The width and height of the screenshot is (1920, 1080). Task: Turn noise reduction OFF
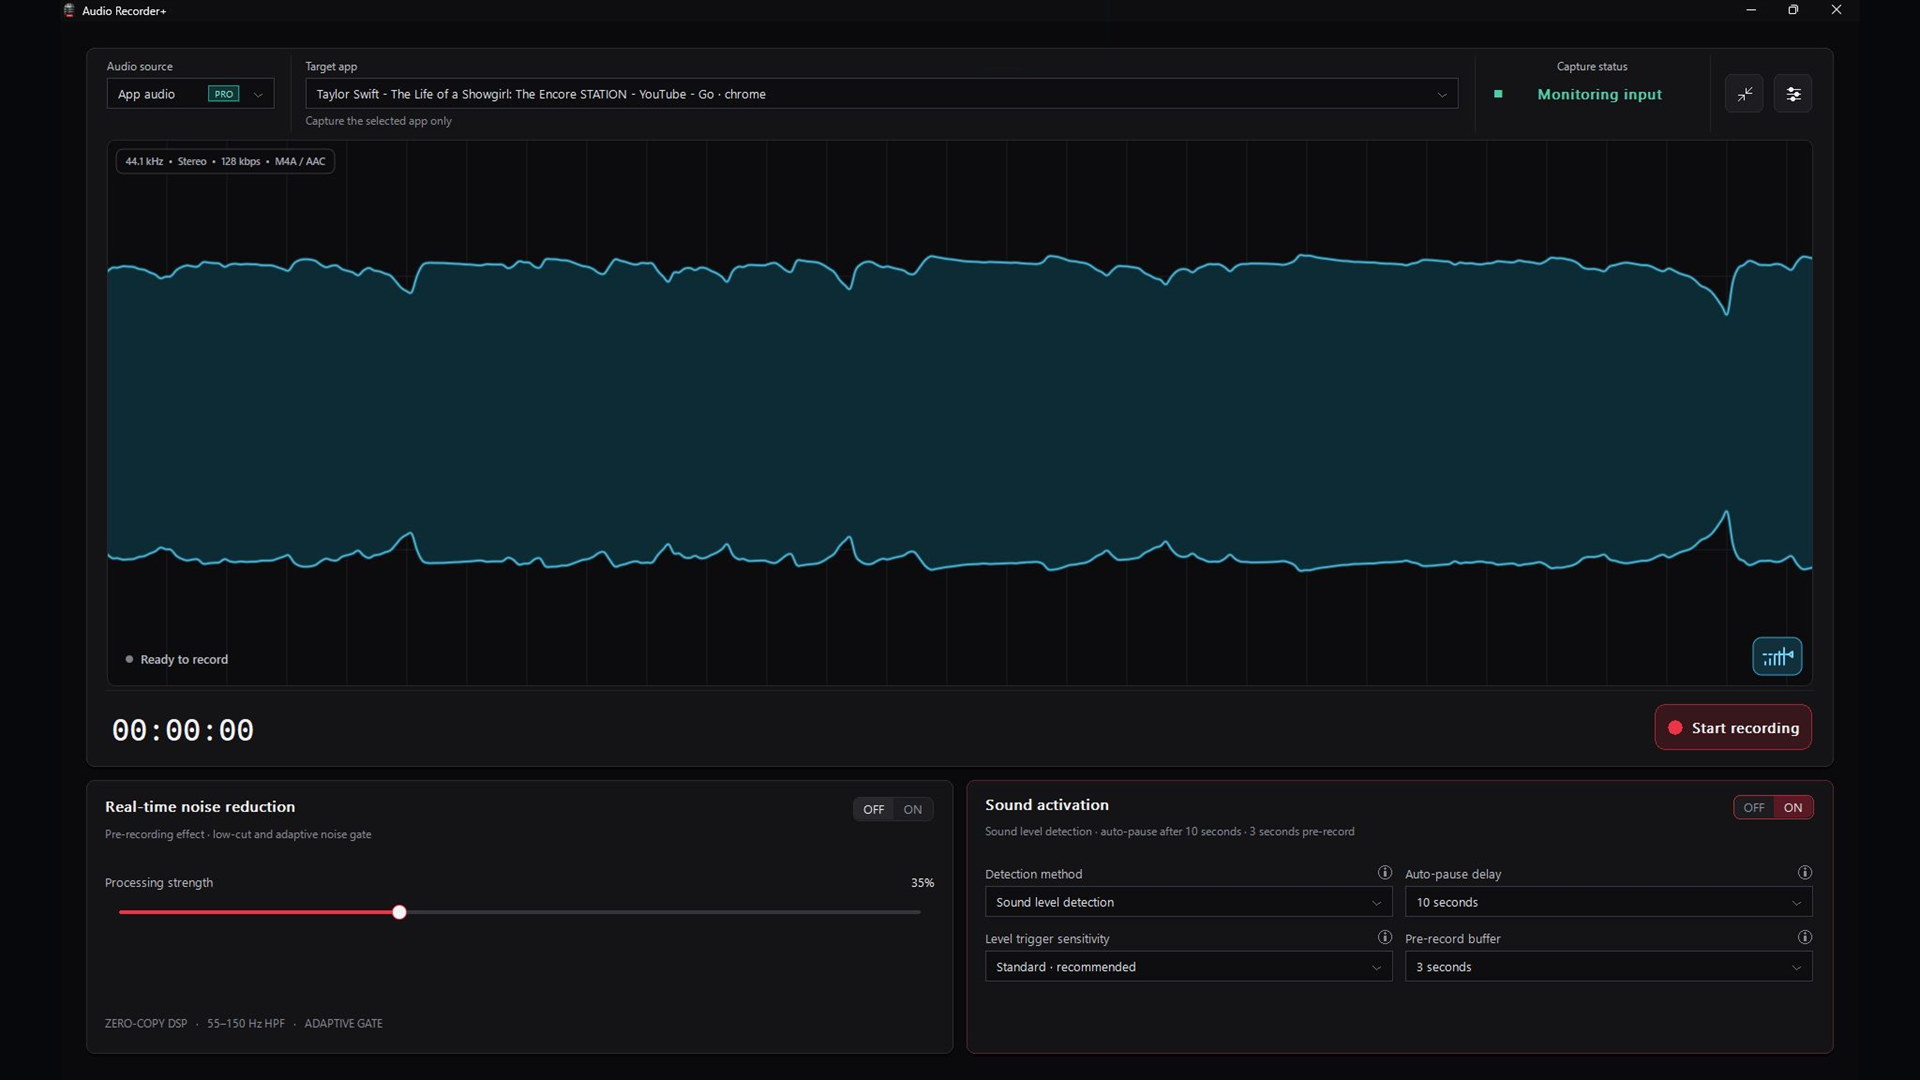tap(874, 810)
